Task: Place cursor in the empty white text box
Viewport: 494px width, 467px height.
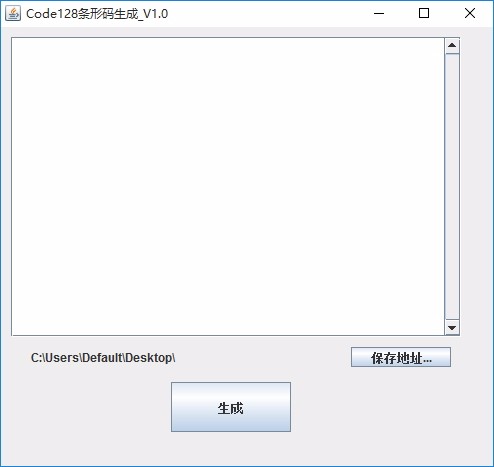Action: [228, 187]
